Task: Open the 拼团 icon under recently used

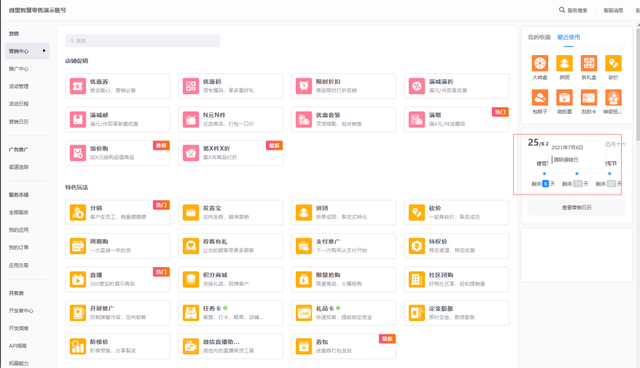Action: coord(564,63)
